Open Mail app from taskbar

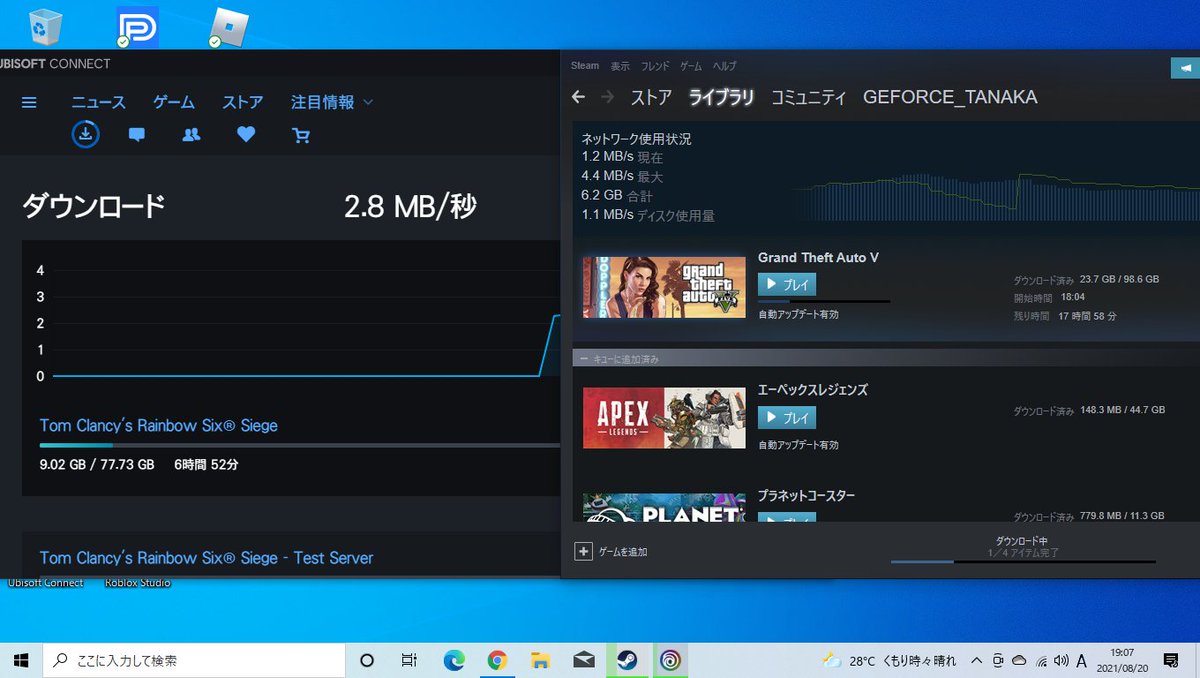point(584,660)
